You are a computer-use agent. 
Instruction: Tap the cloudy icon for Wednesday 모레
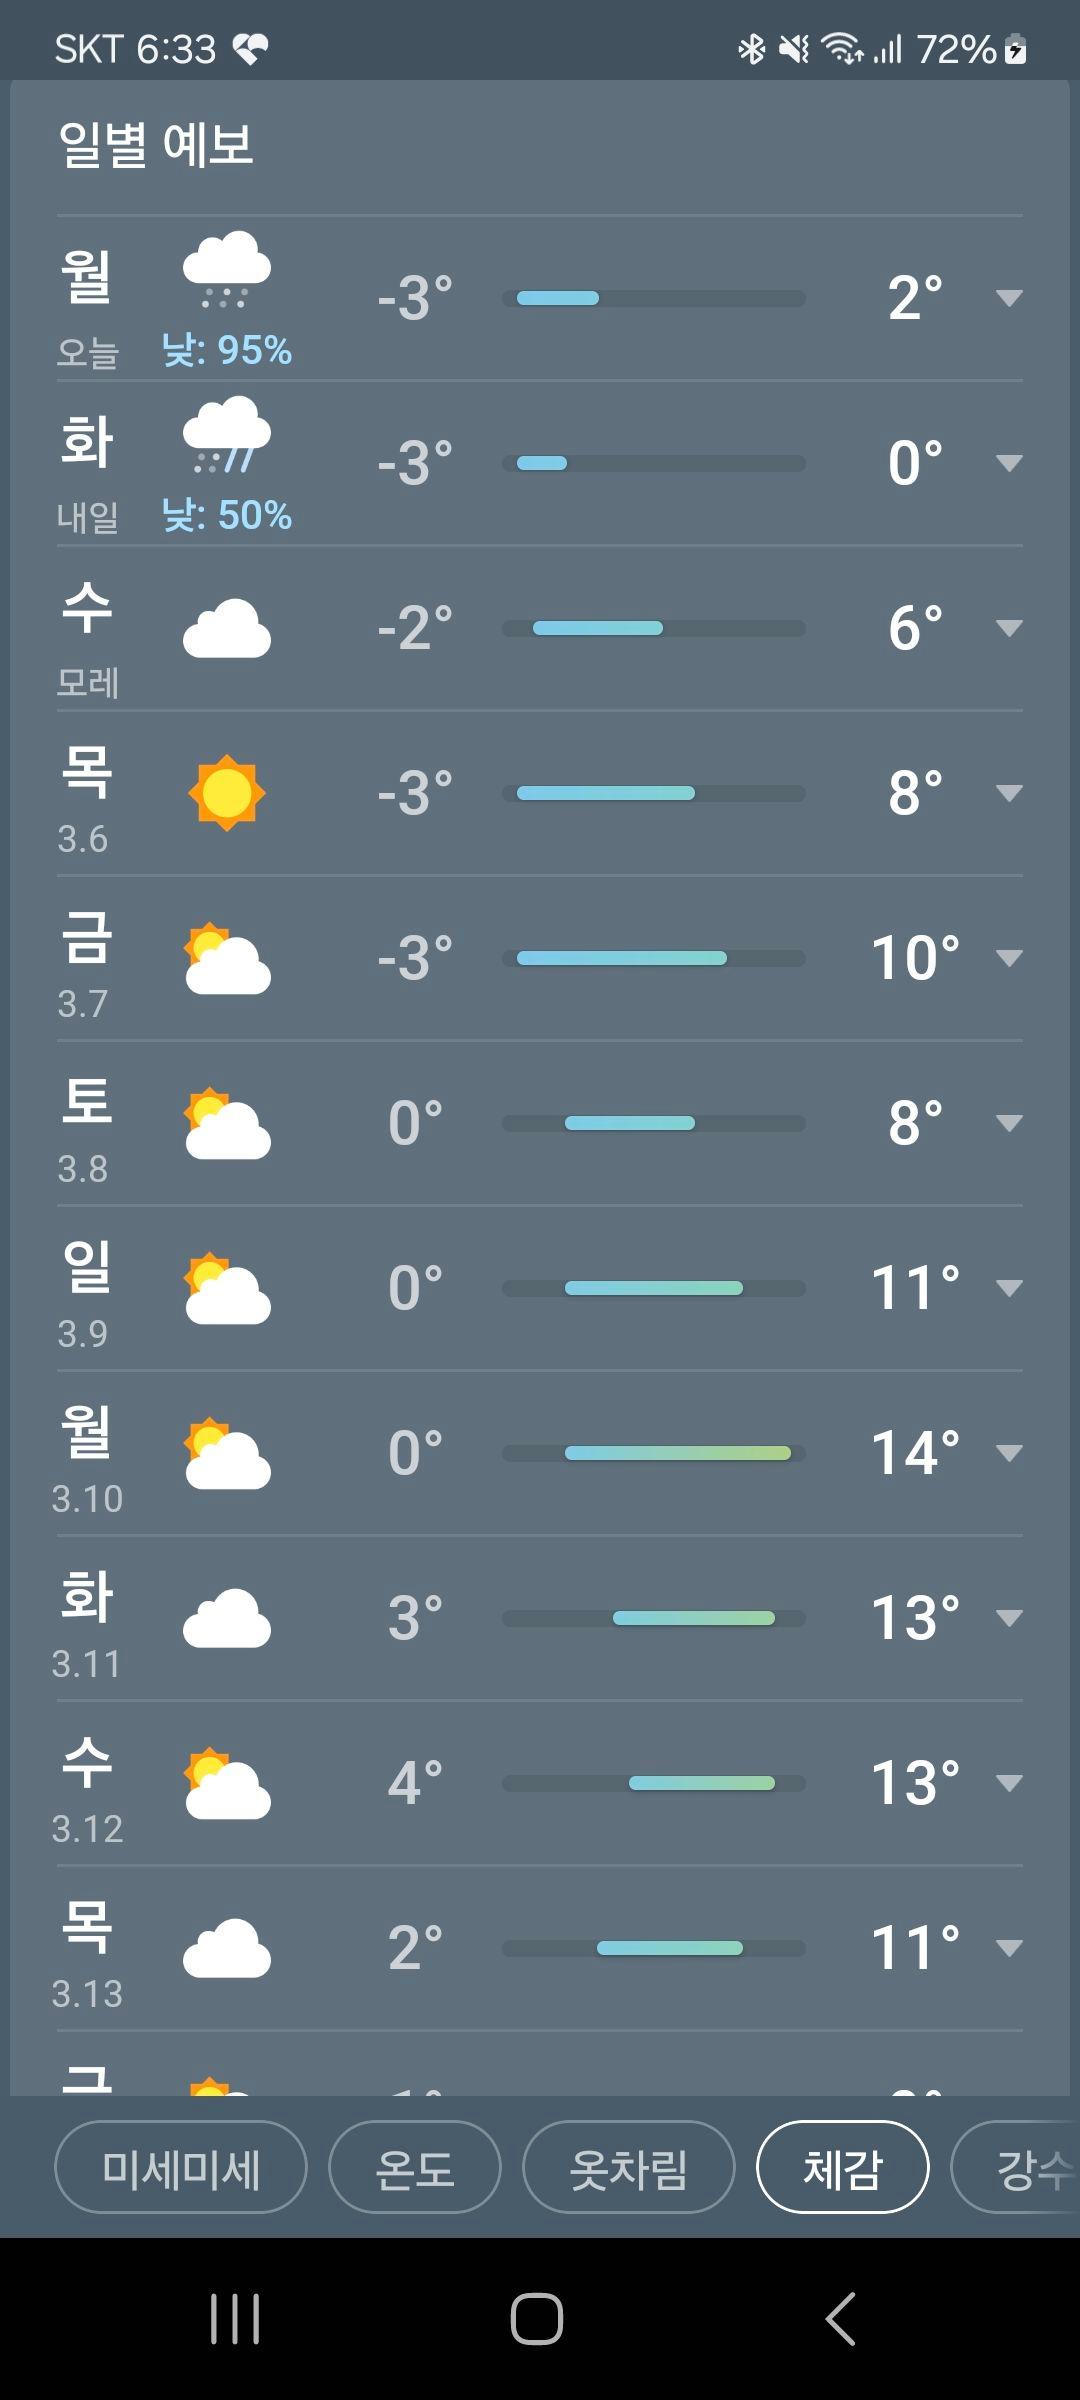(x=227, y=628)
